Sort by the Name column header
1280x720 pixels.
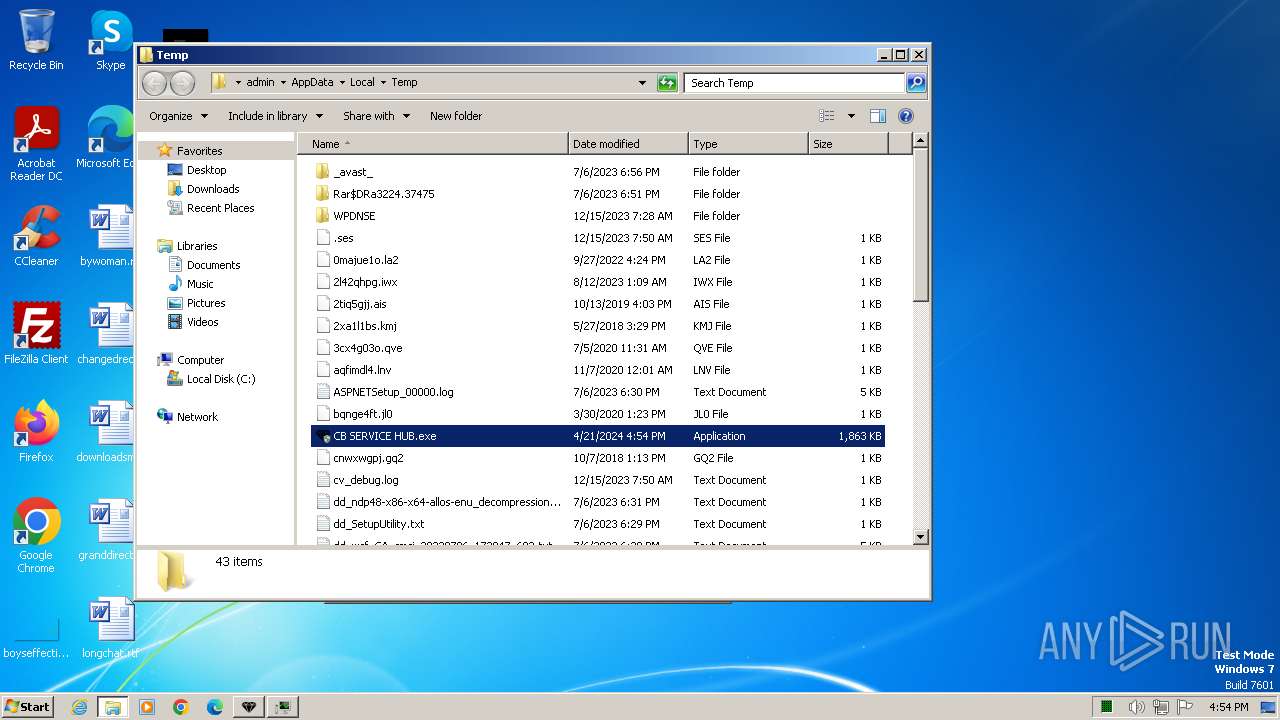tap(433, 144)
